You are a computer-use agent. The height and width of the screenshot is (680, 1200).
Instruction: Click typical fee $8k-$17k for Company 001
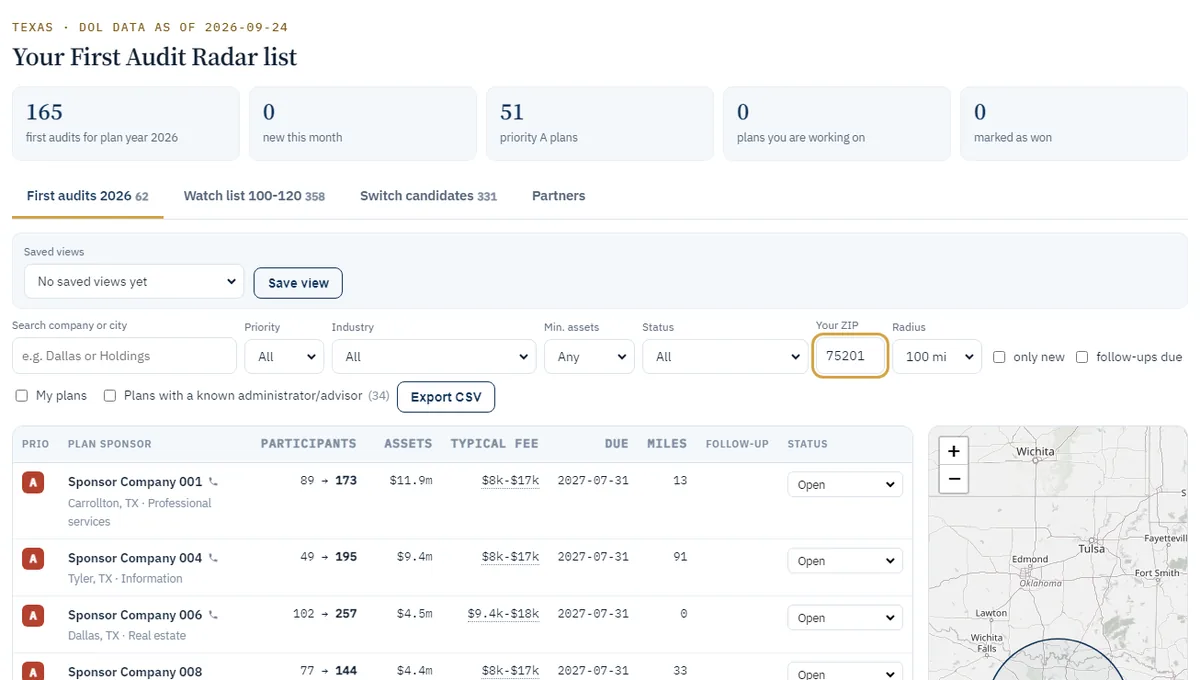point(510,480)
